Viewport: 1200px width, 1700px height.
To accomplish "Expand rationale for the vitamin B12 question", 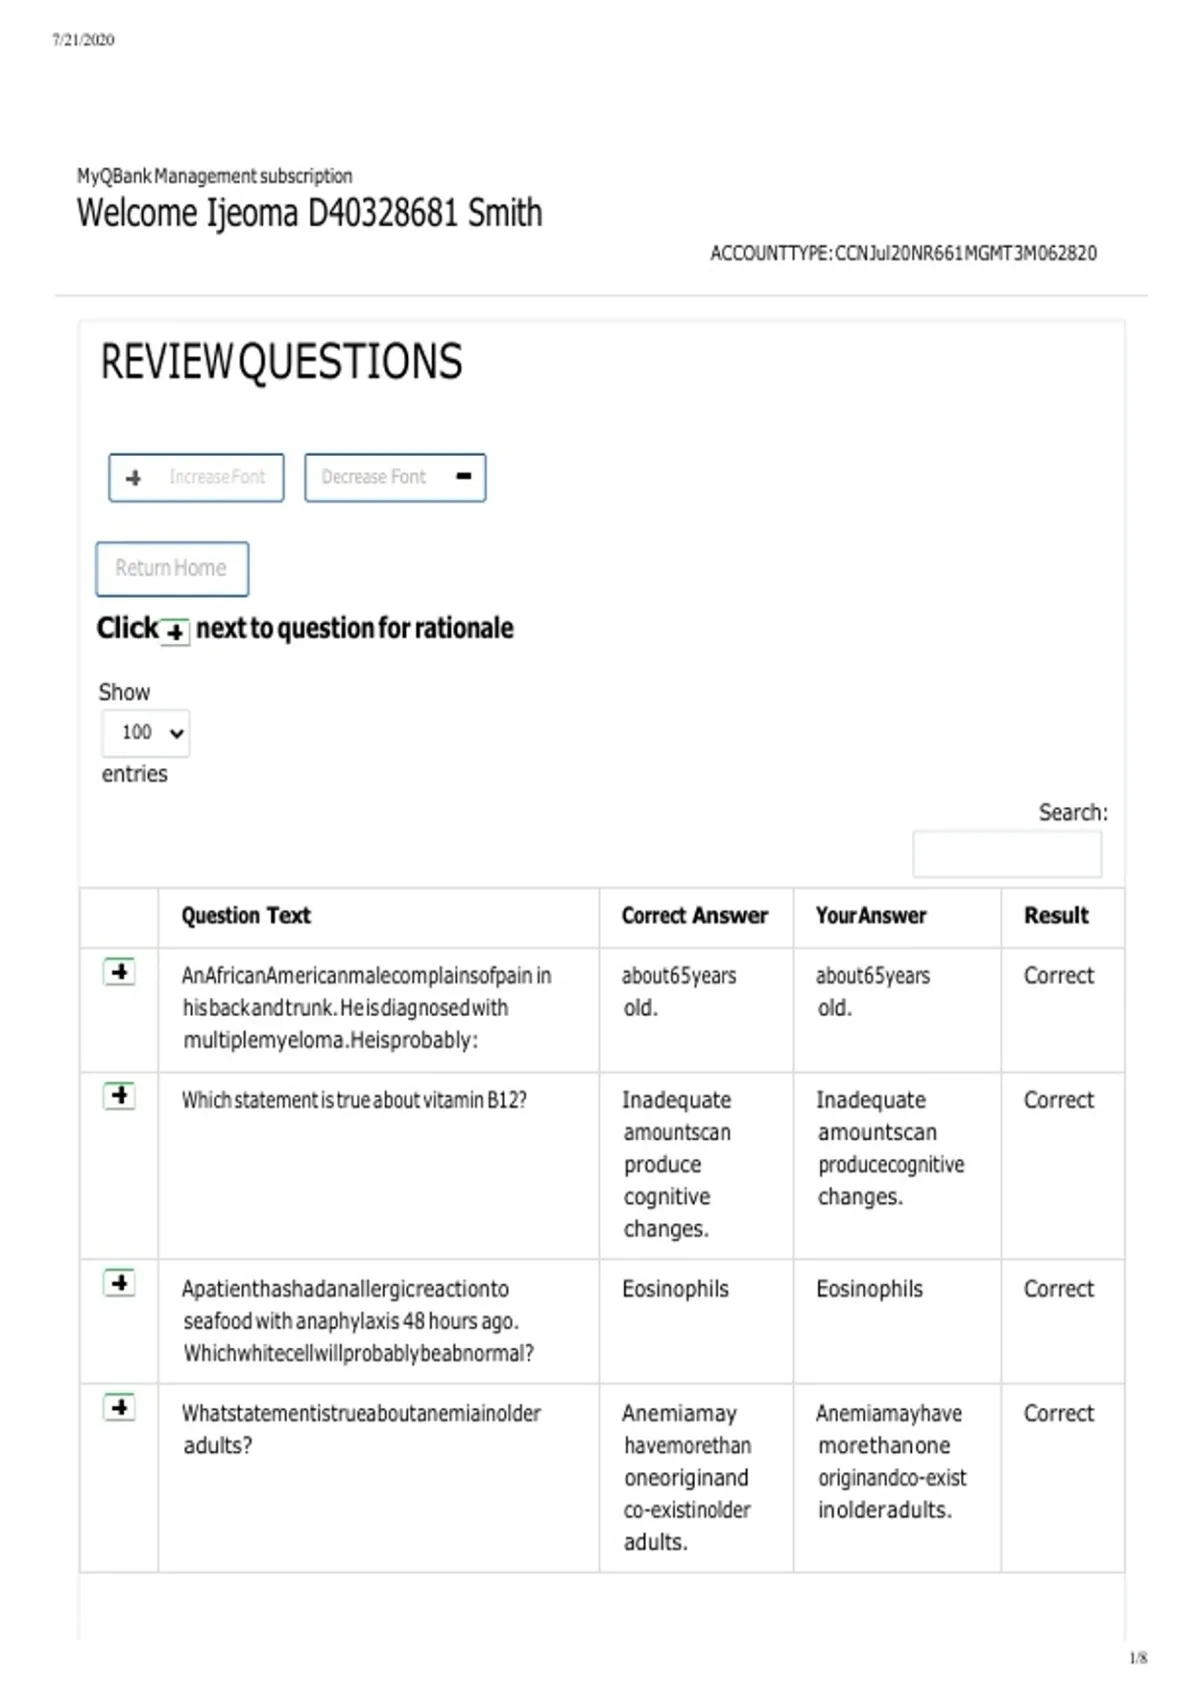I will (120, 1095).
